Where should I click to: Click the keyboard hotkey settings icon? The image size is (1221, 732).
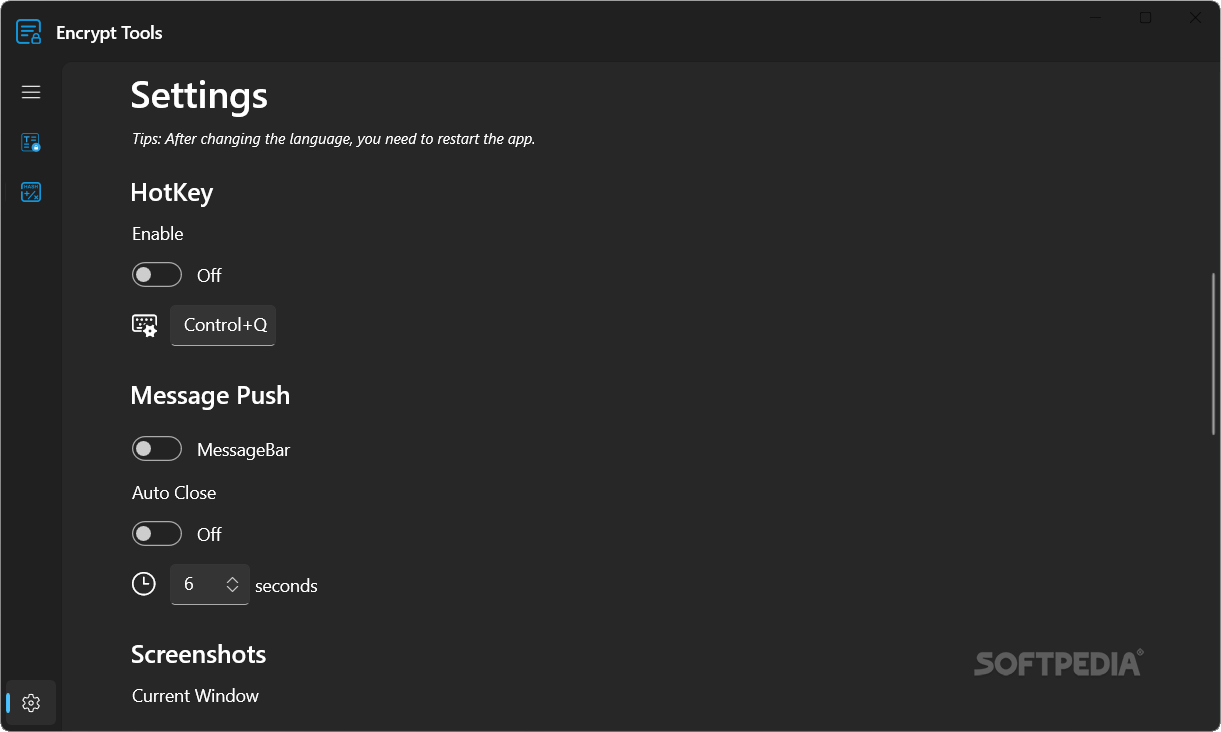145,325
